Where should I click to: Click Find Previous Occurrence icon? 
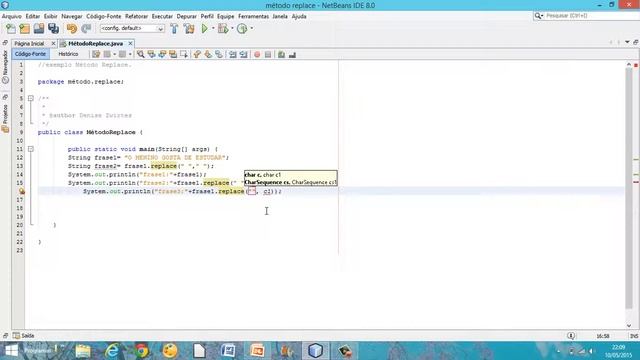pos(151,54)
